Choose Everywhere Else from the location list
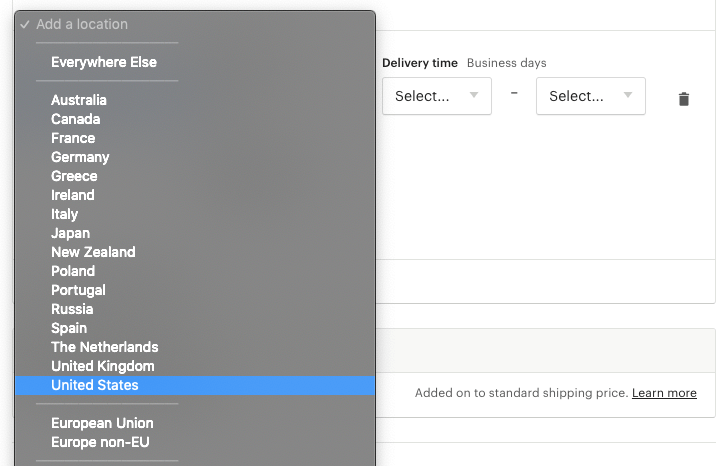This screenshot has height=466, width=726. coord(195,62)
